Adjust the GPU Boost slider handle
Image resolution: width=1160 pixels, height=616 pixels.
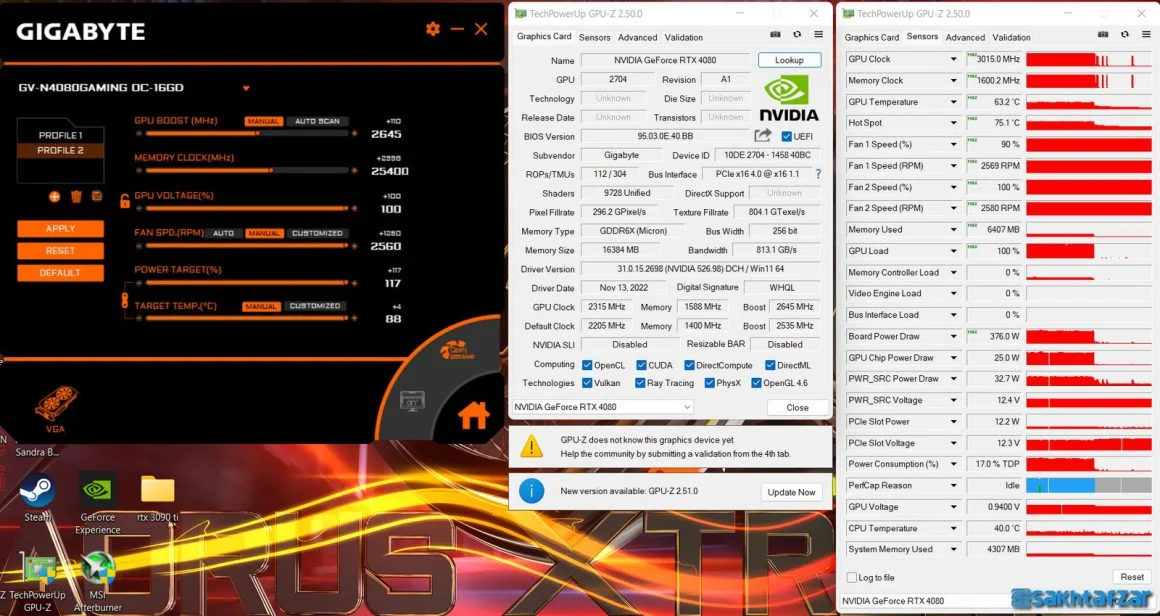point(257,134)
